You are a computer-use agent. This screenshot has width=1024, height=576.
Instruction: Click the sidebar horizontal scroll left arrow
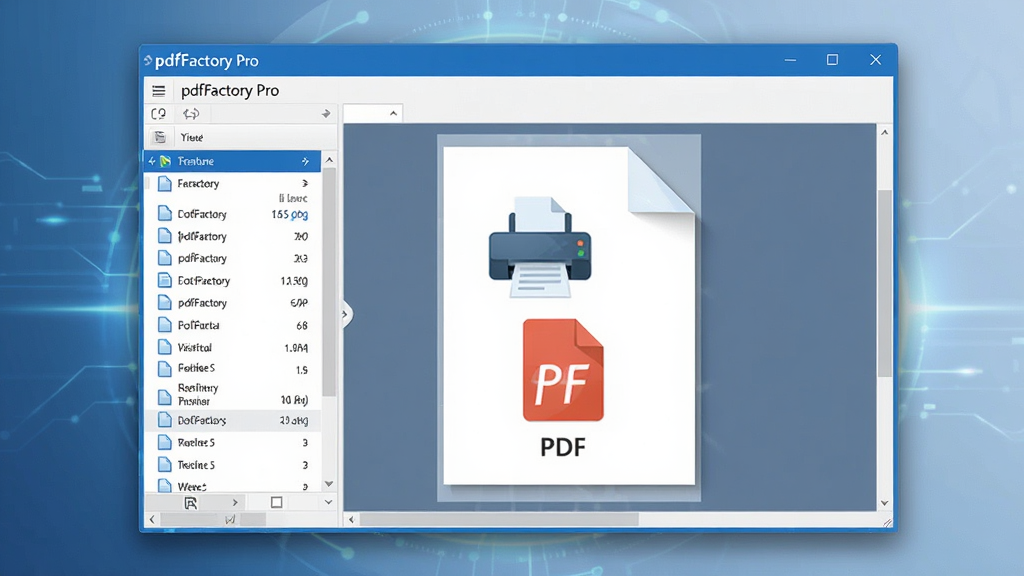(152, 520)
